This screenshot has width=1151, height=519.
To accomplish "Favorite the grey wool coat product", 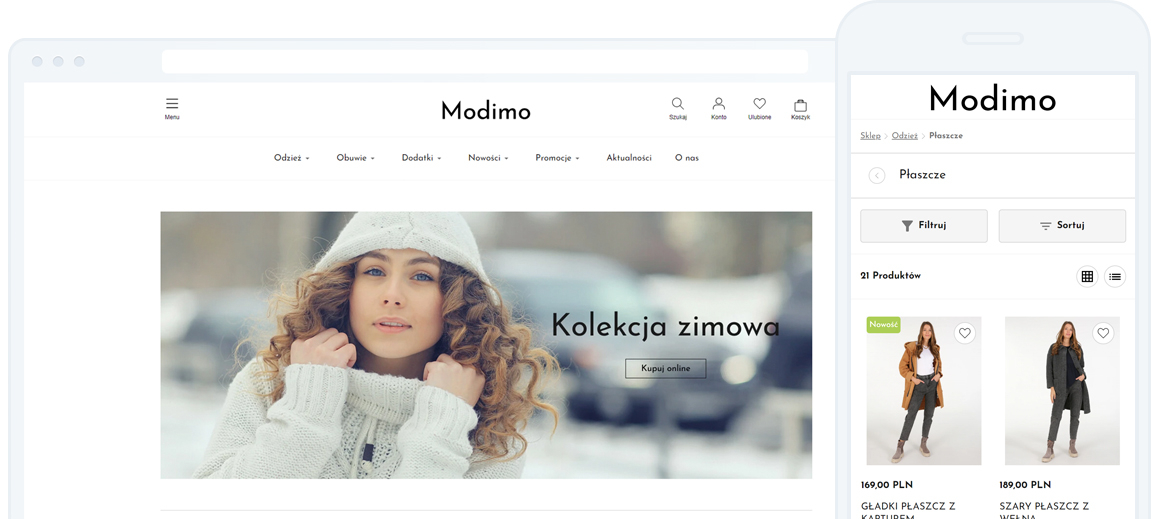I will pyautogui.click(x=1103, y=333).
